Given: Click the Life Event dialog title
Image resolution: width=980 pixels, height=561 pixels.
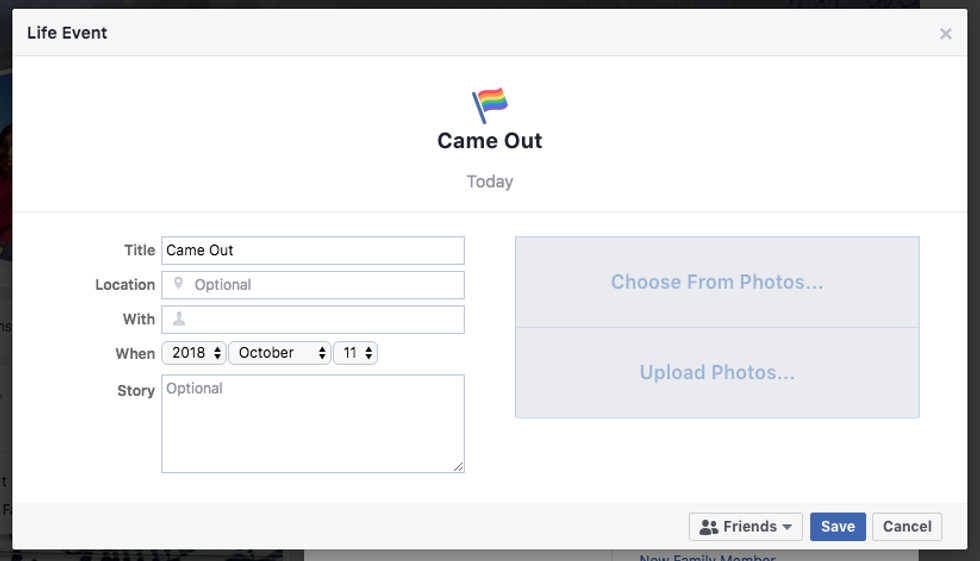Looking at the screenshot, I should coord(67,33).
